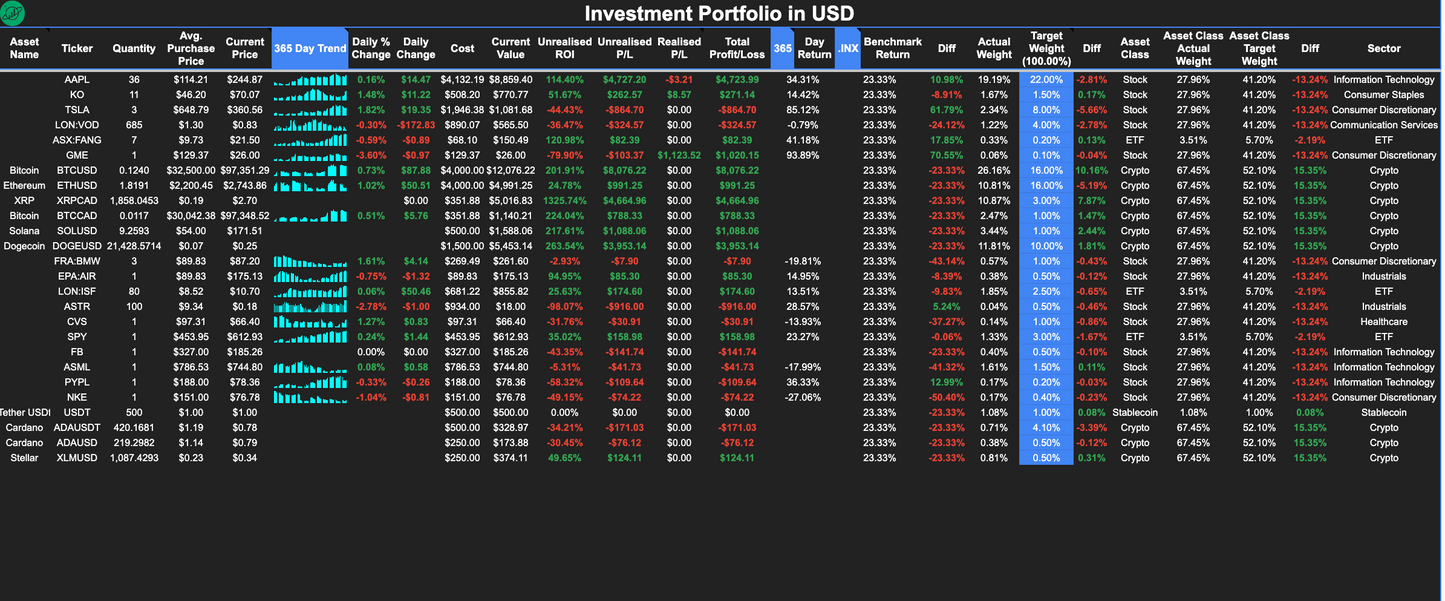1445x601 pixels.
Task: Click the blue 365 header cell
Action: pyautogui.click(x=783, y=47)
